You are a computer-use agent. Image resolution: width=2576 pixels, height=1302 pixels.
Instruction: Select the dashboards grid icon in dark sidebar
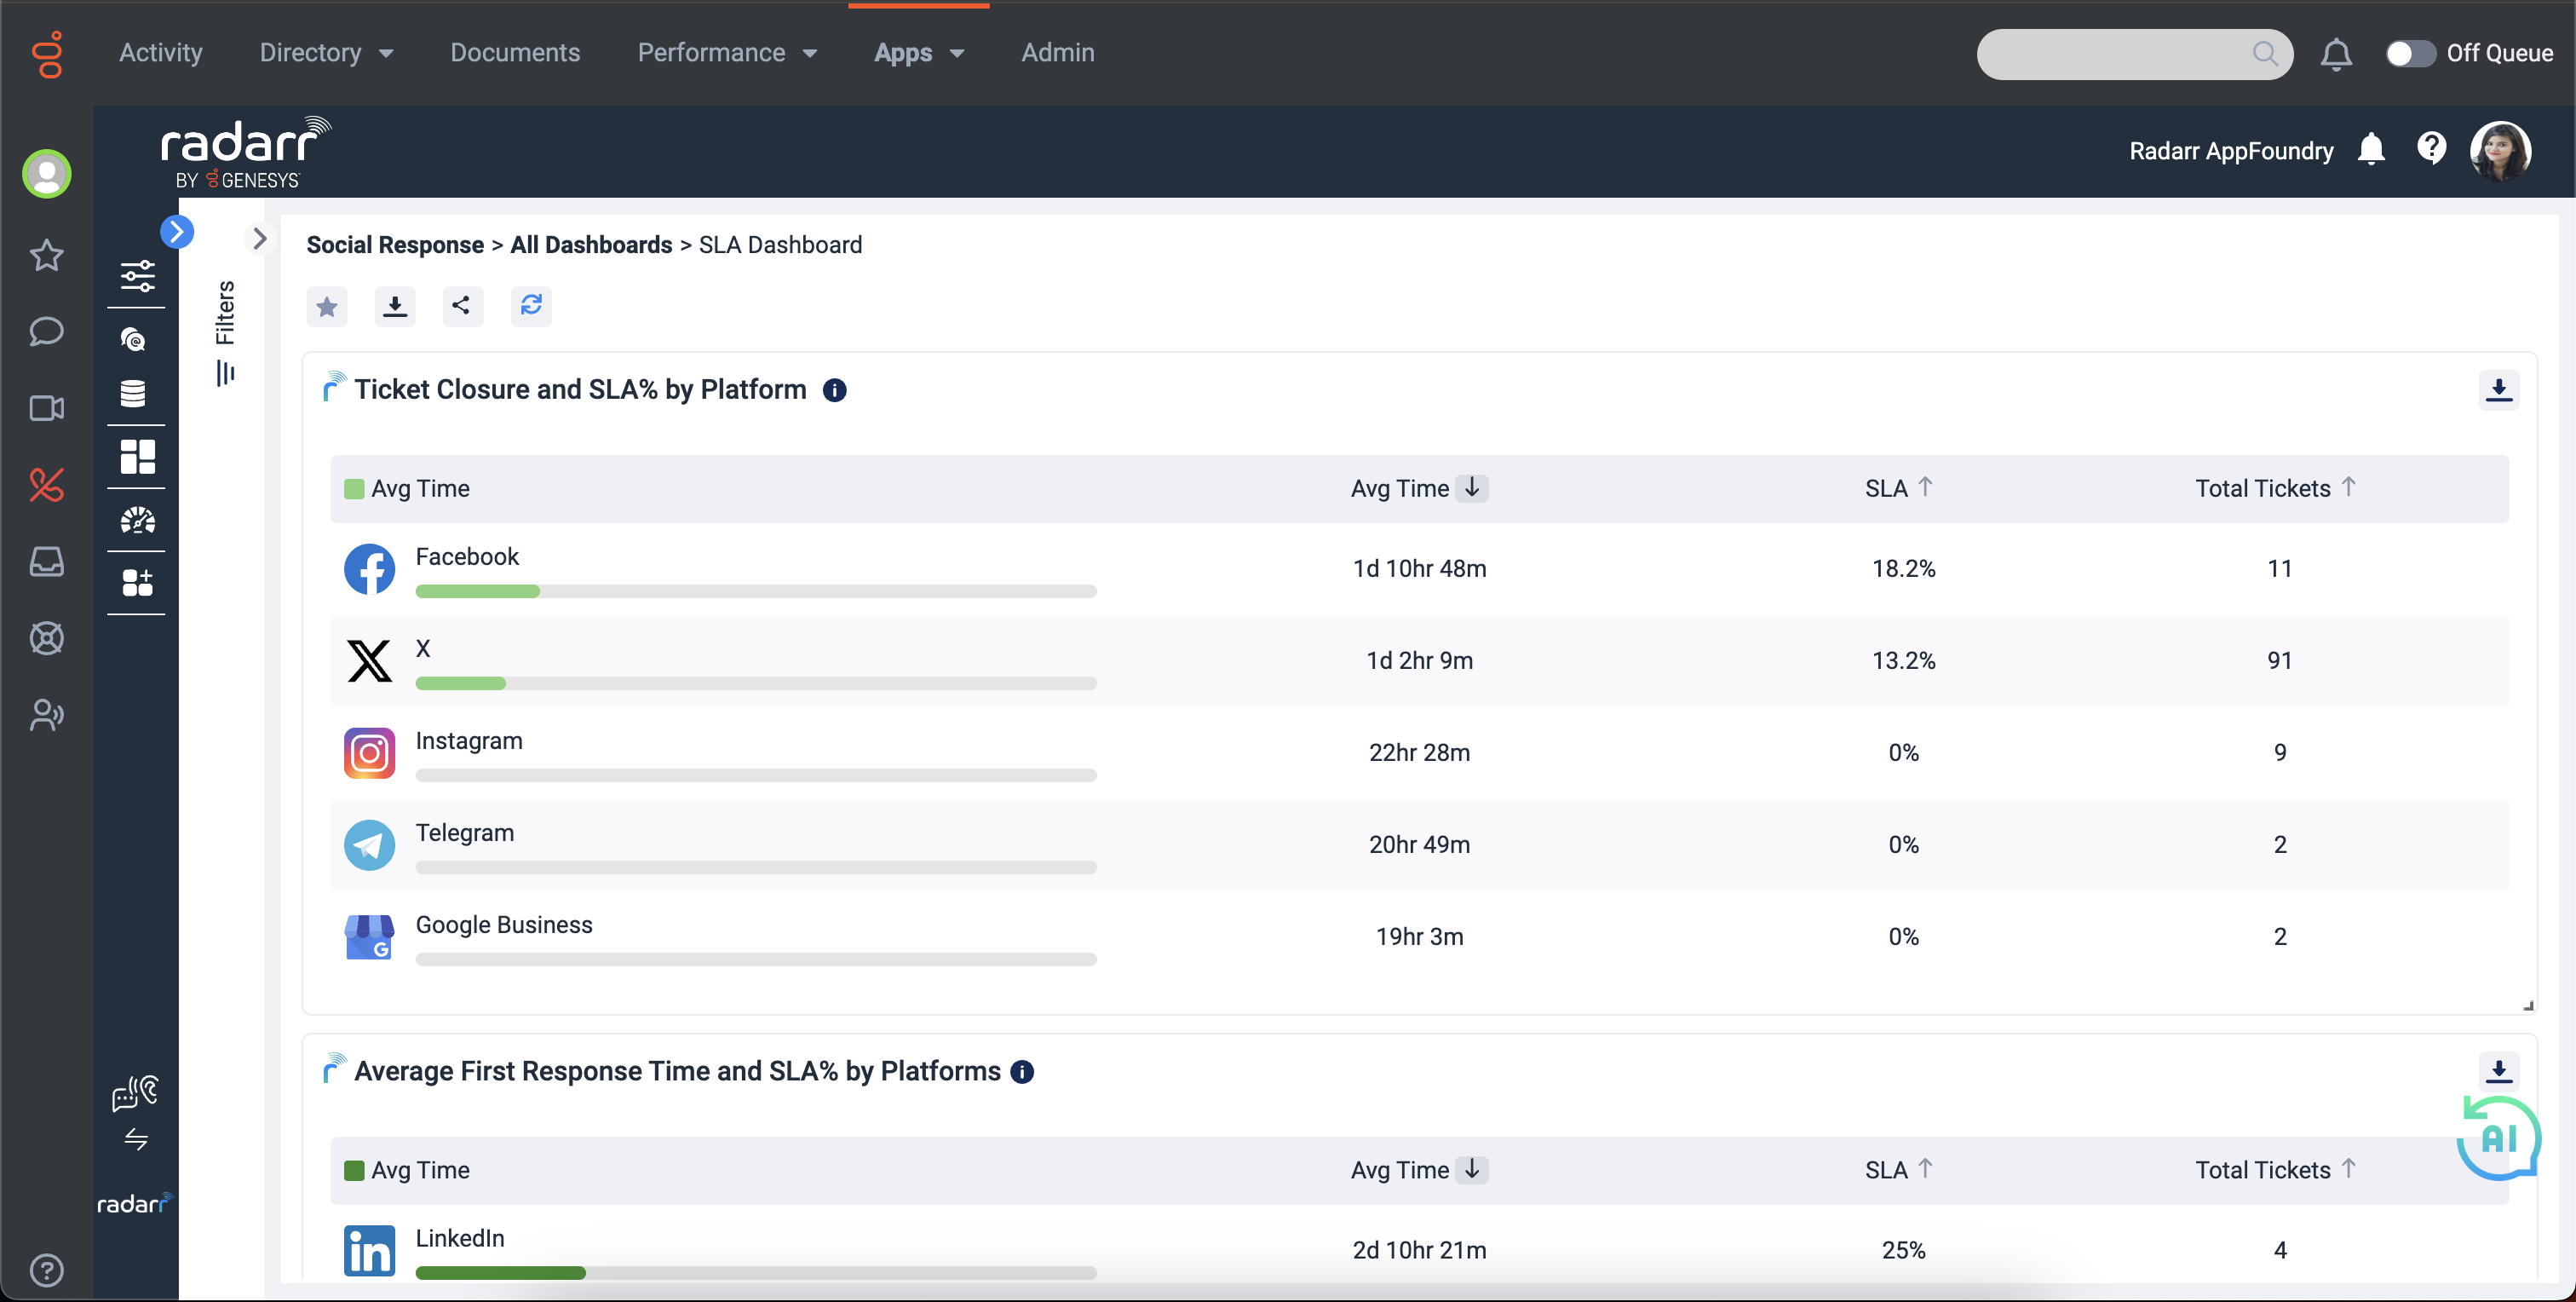137,457
